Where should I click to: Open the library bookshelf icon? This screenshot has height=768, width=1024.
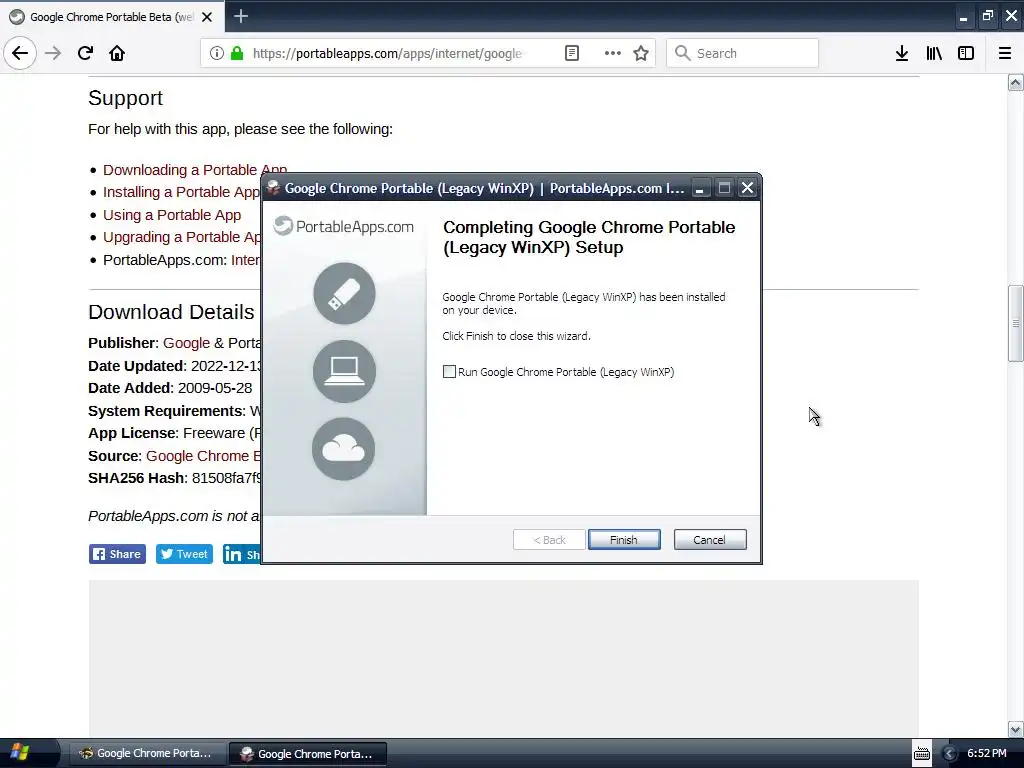click(x=934, y=53)
